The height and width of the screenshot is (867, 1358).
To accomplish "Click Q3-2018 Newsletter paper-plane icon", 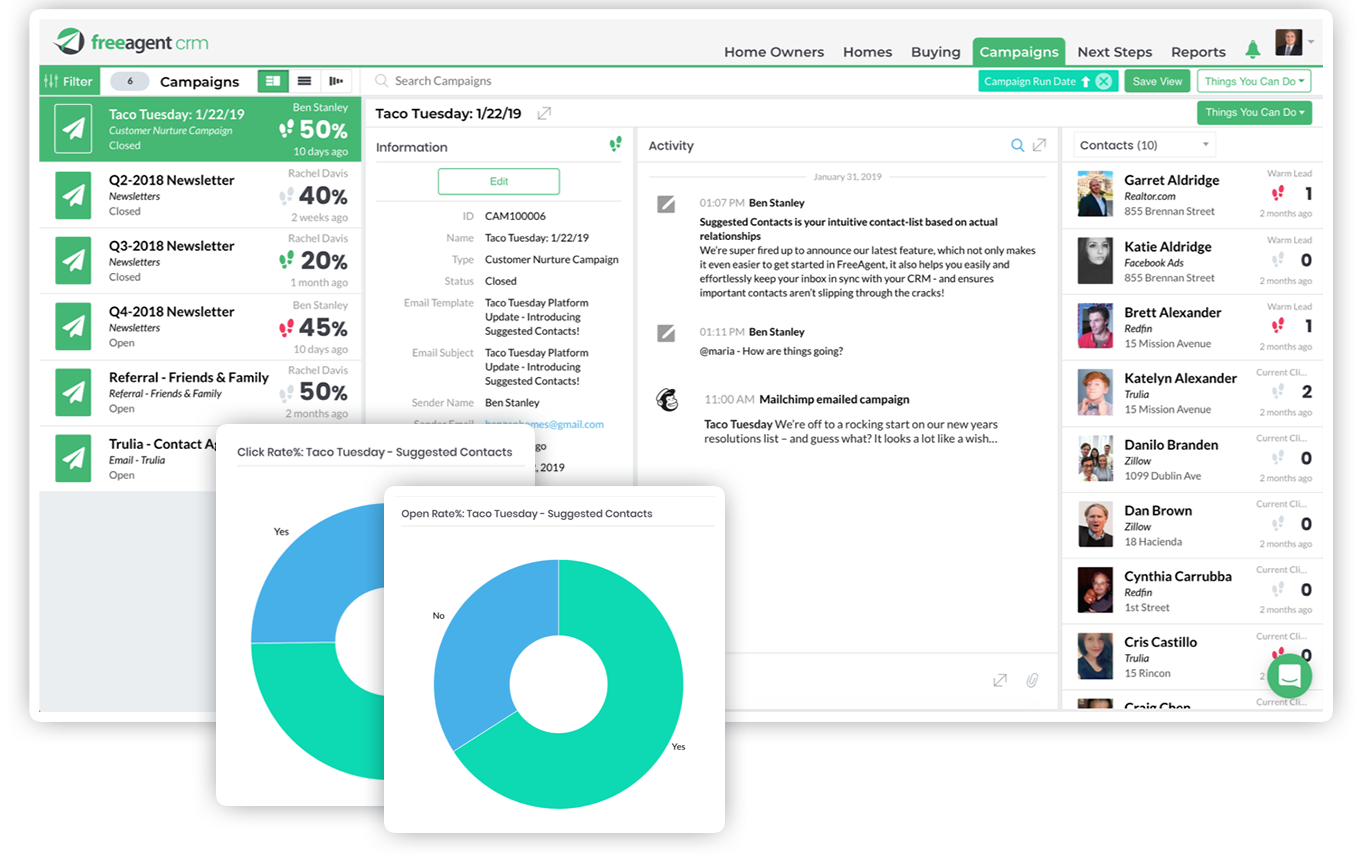I will pyautogui.click(x=73, y=261).
